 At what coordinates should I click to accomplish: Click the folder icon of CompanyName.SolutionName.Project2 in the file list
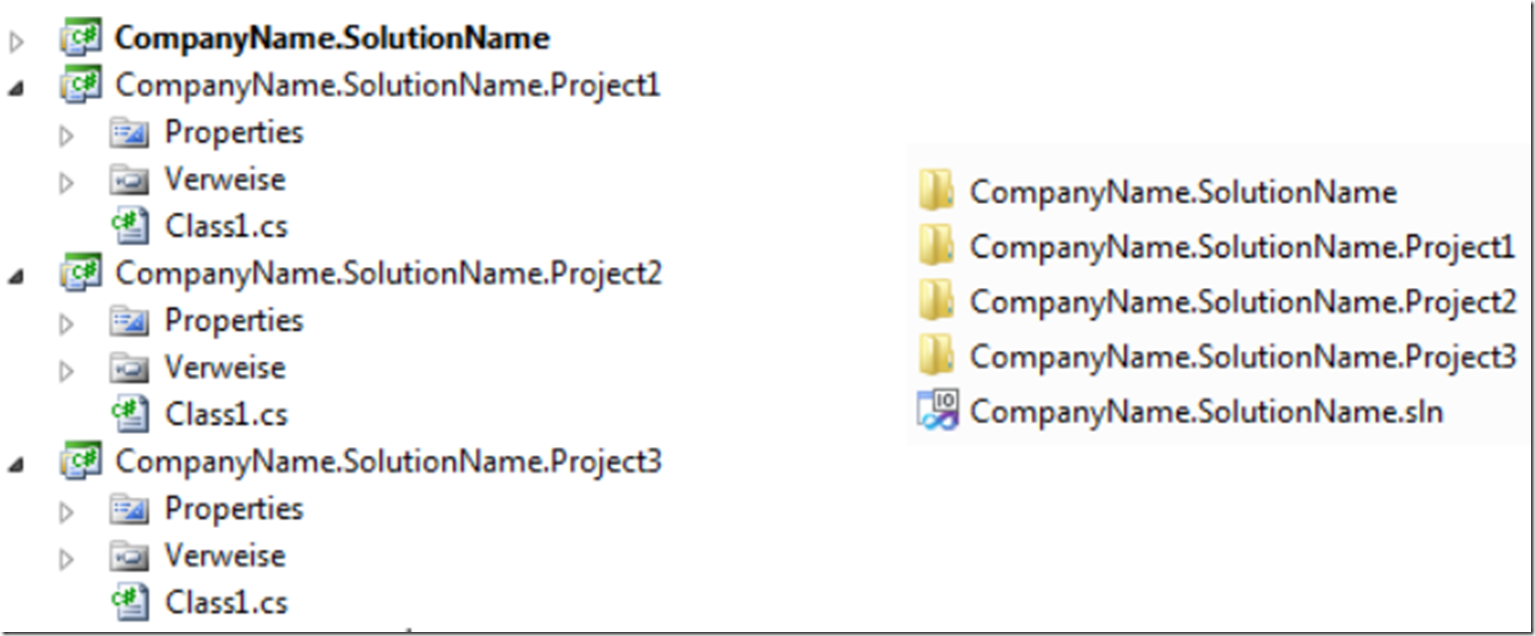[936, 301]
